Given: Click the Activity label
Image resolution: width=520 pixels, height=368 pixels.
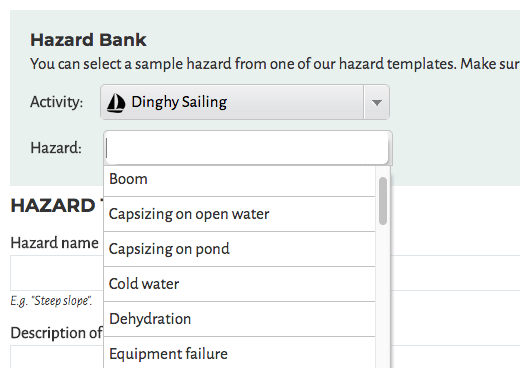Looking at the screenshot, I should pos(57,102).
